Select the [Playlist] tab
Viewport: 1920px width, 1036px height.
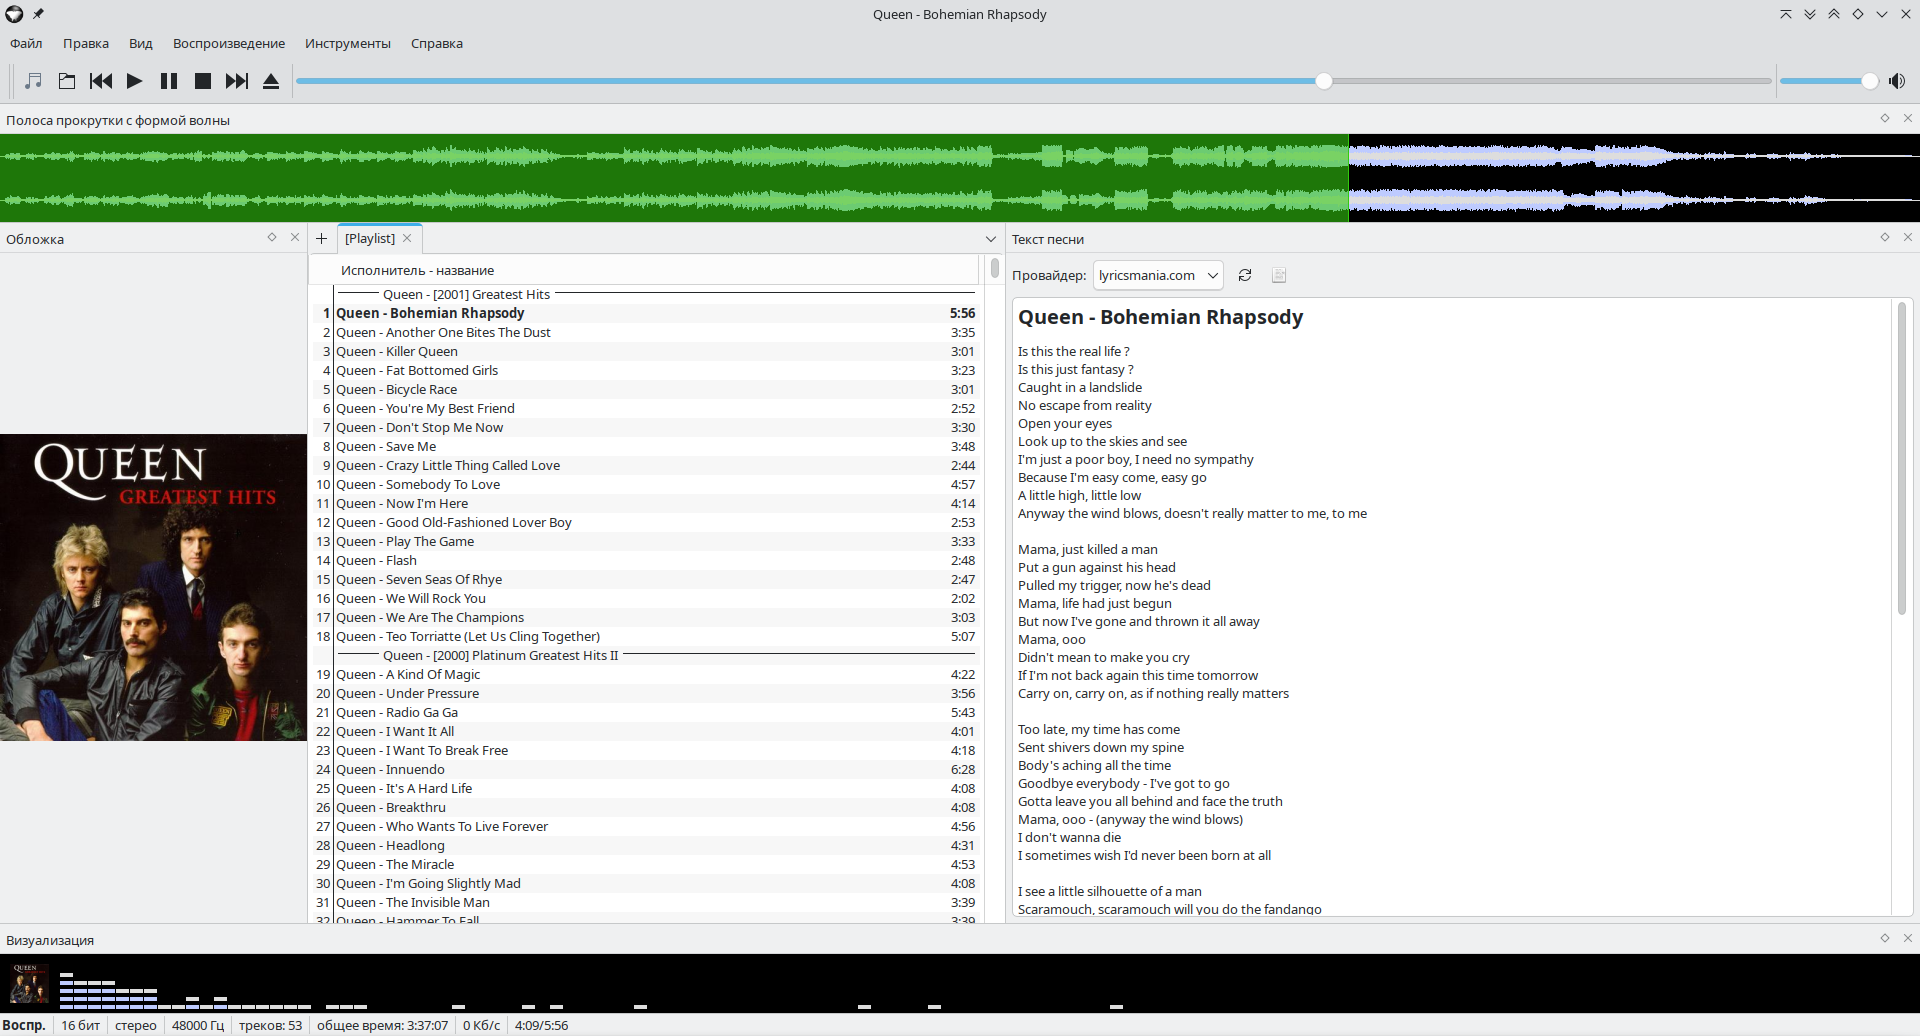(370, 238)
